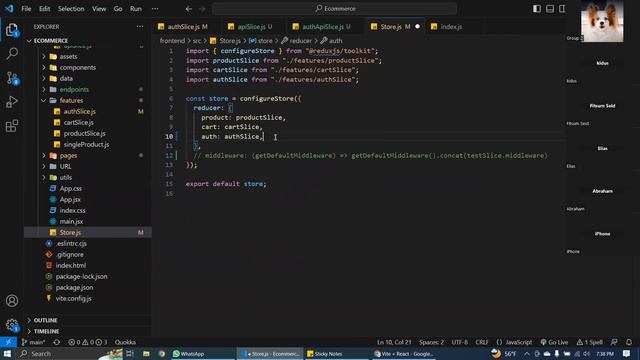Viewport: 640px width, 360px height.
Task: Switch to the authSlice.js tab
Action: [183, 27]
